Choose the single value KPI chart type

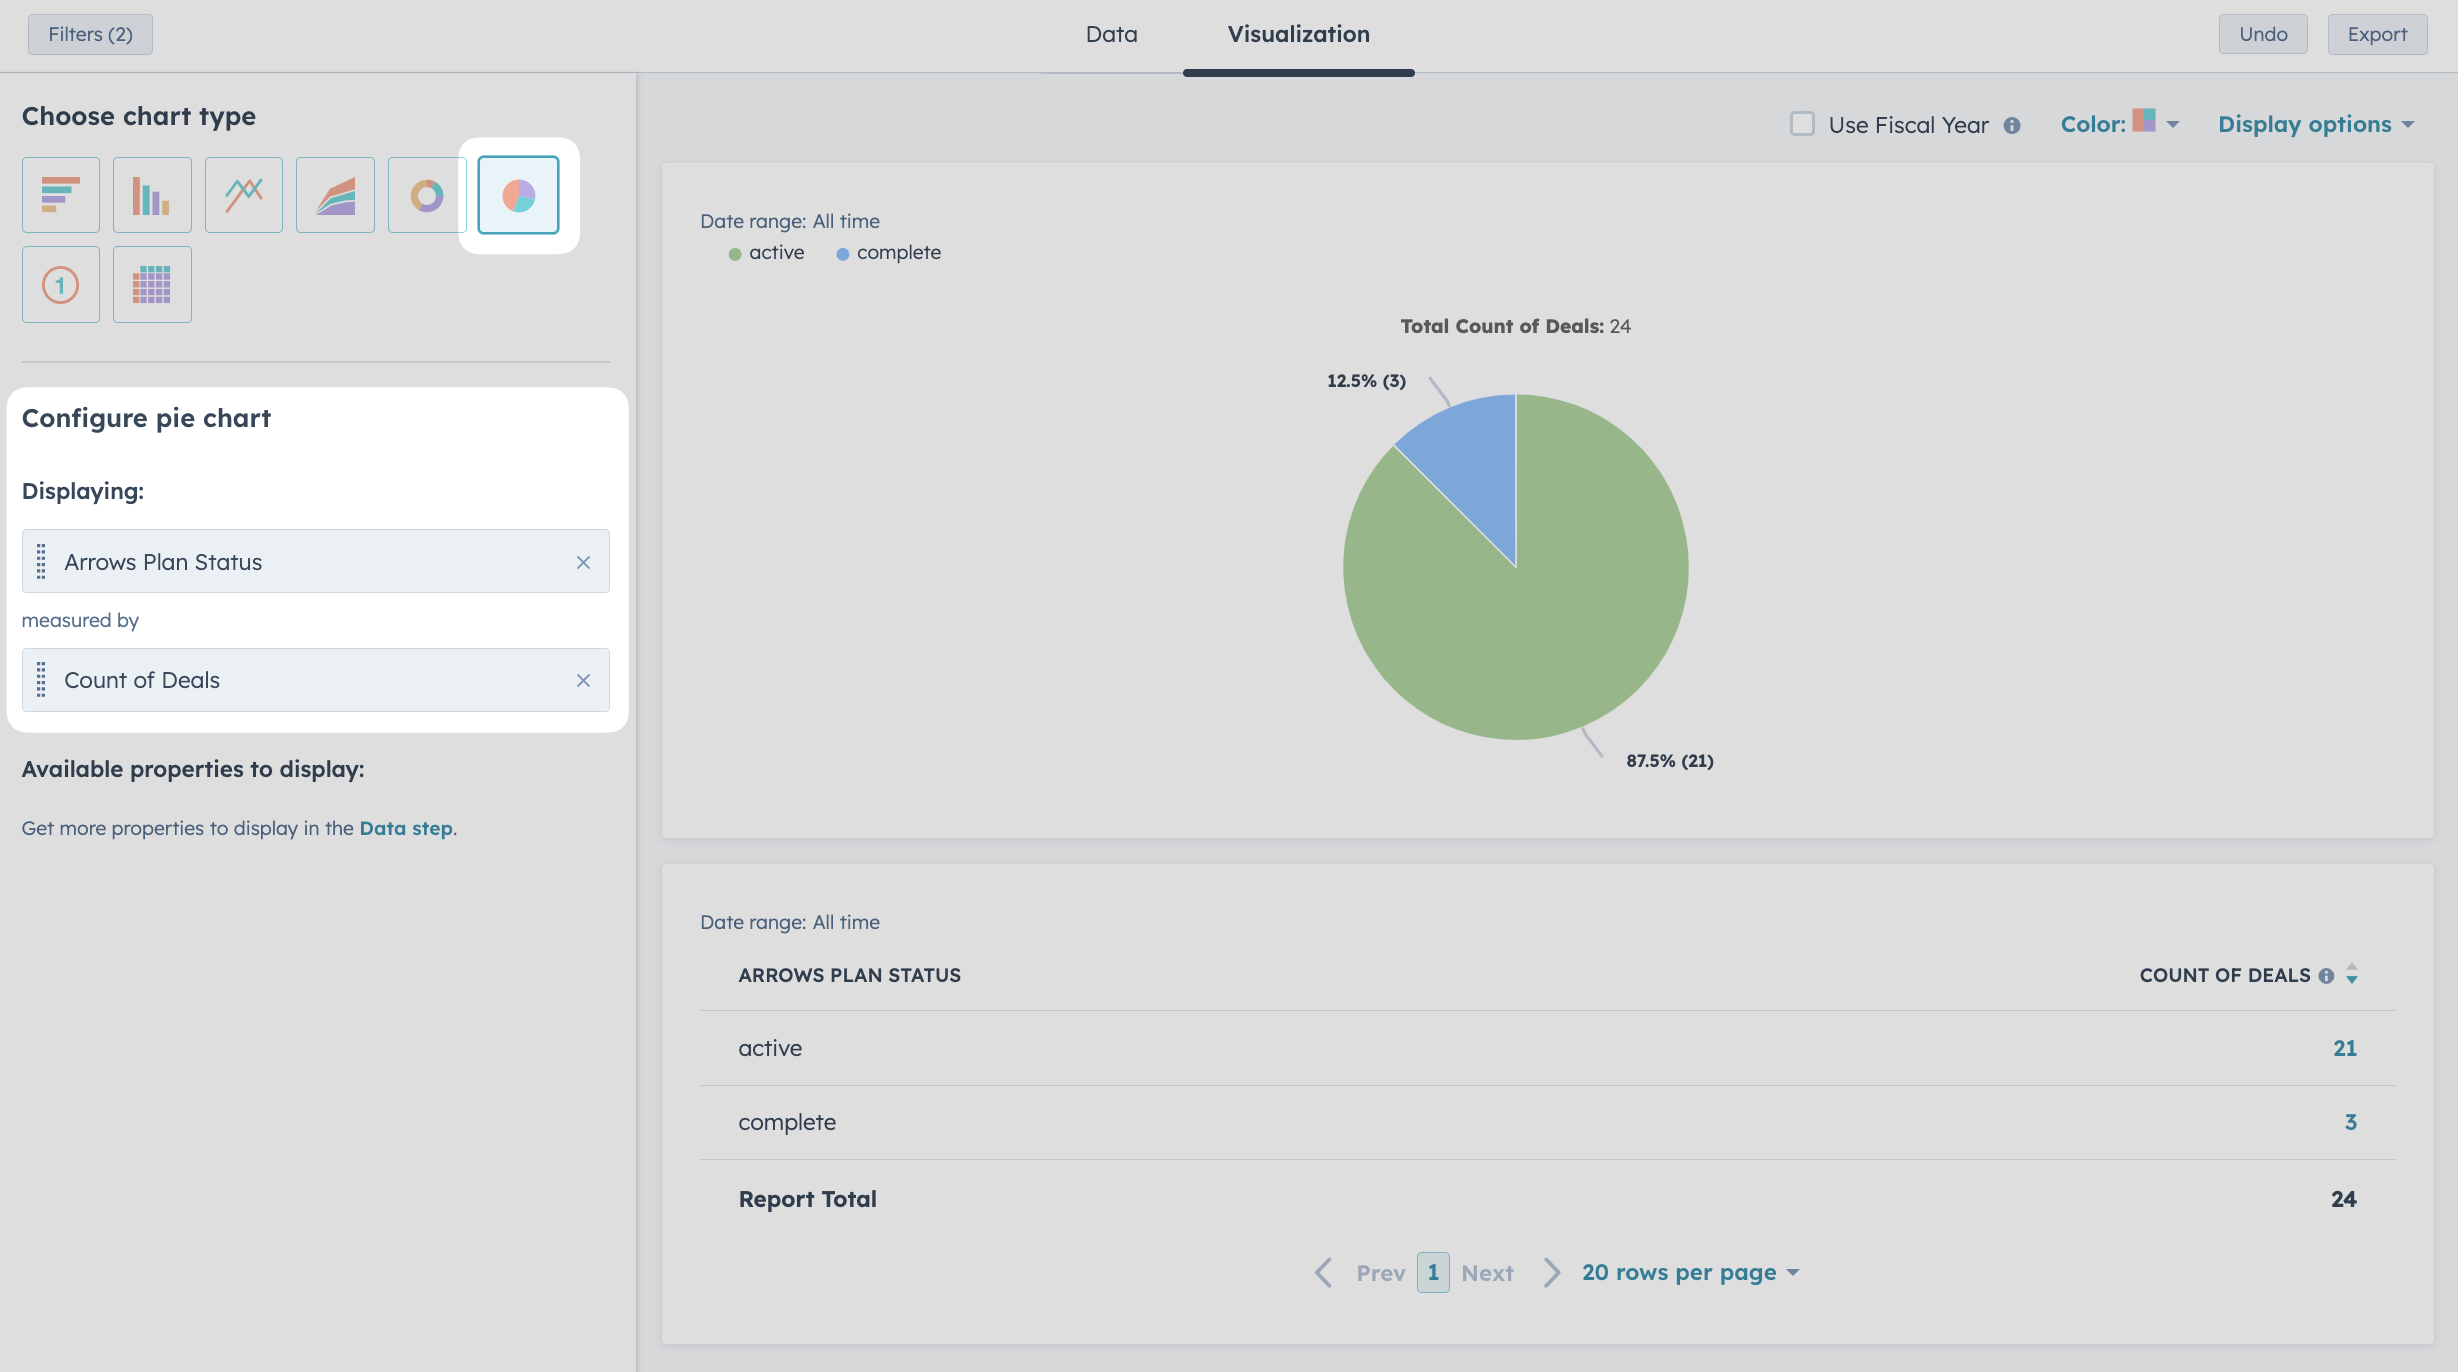point(60,284)
